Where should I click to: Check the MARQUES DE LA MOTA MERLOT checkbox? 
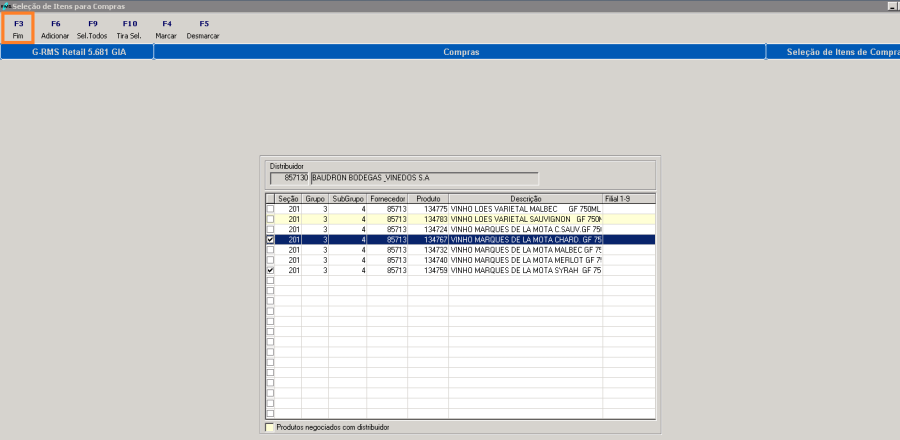tap(270, 260)
